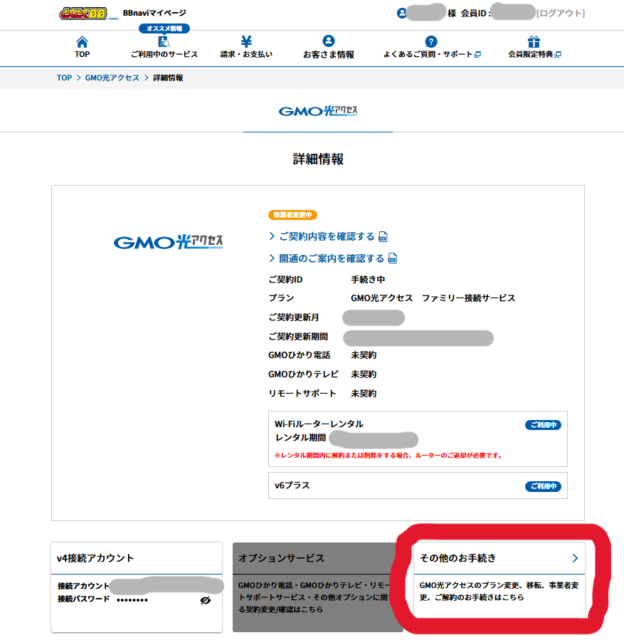Toggle connection password visibility eye icon
Image resolution: width=624 pixels, height=640 pixels.
point(205,601)
